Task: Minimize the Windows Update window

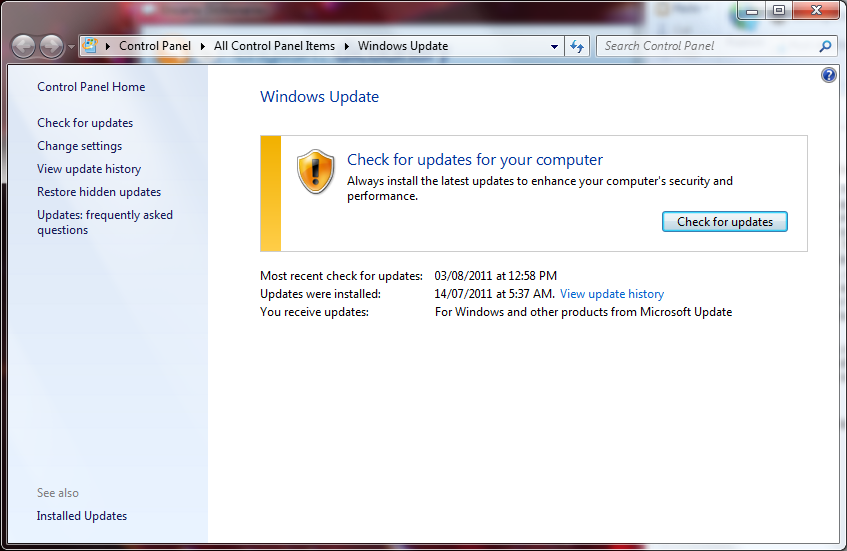Action: (752, 10)
